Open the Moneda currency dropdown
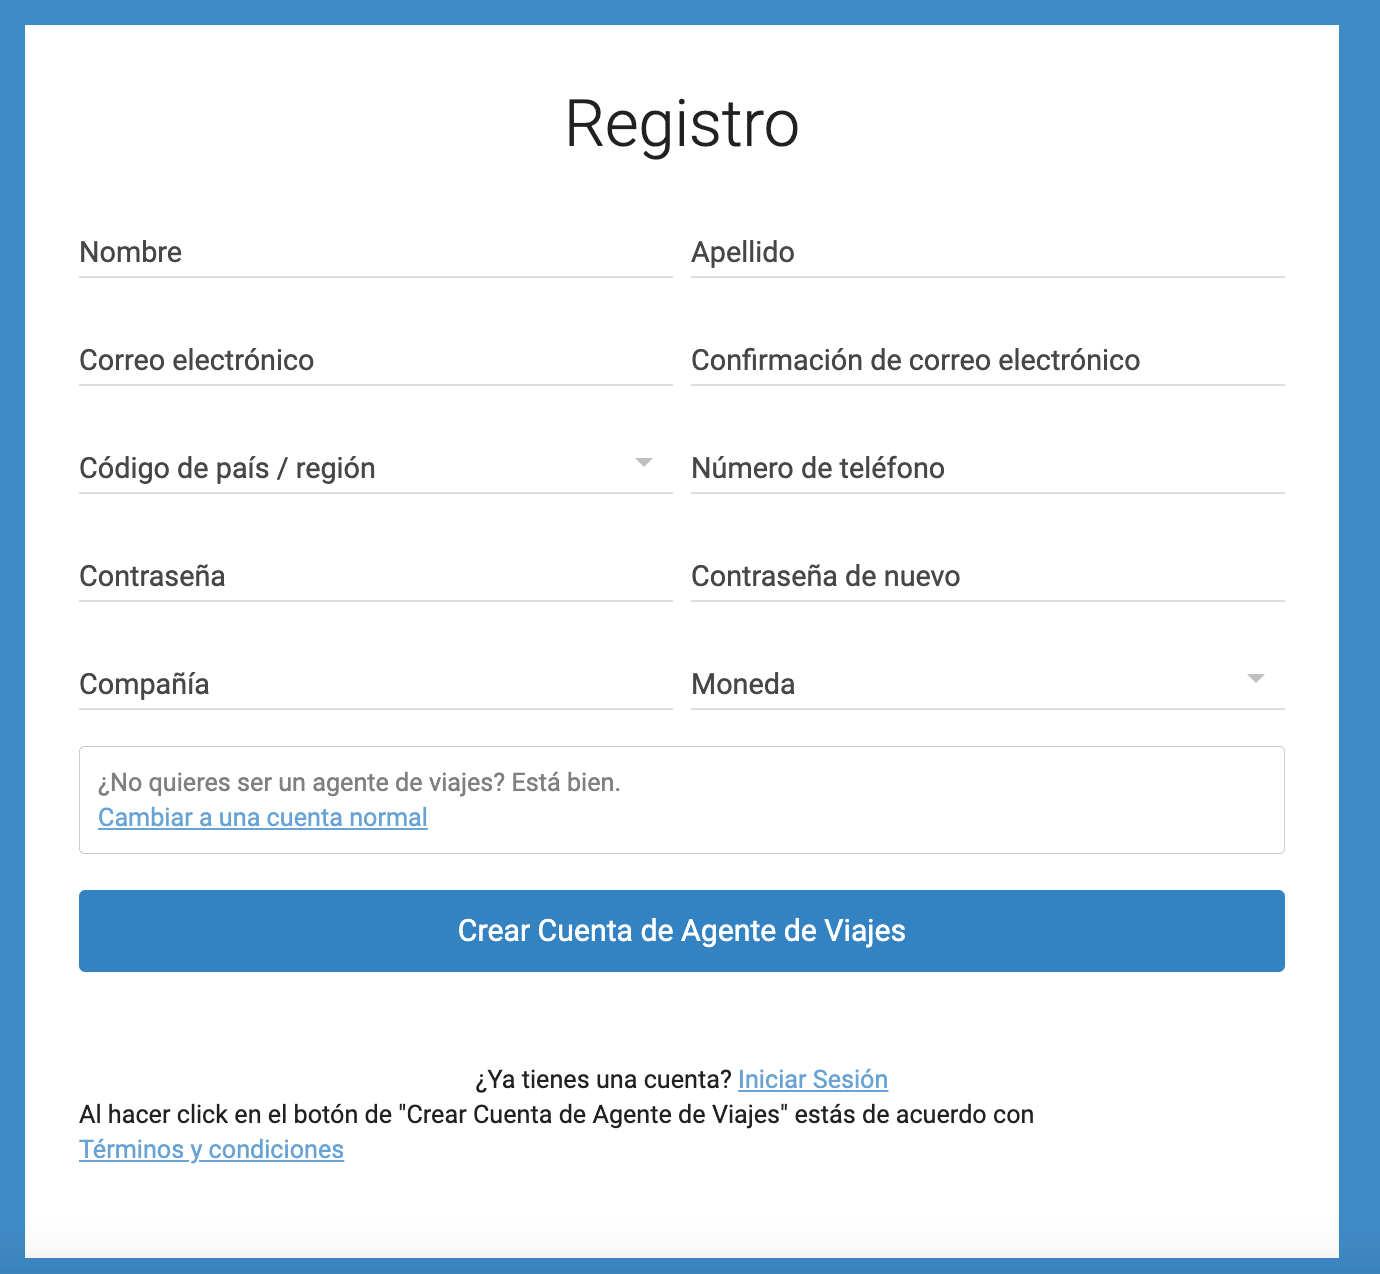 point(988,685)
